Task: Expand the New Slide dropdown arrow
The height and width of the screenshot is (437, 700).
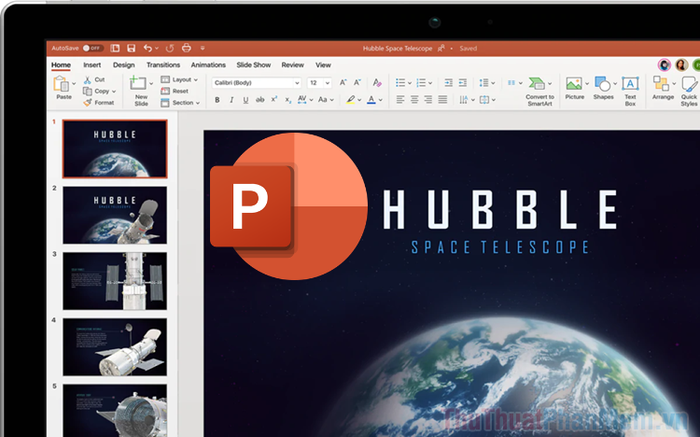Action: click(x=151, y=83)
